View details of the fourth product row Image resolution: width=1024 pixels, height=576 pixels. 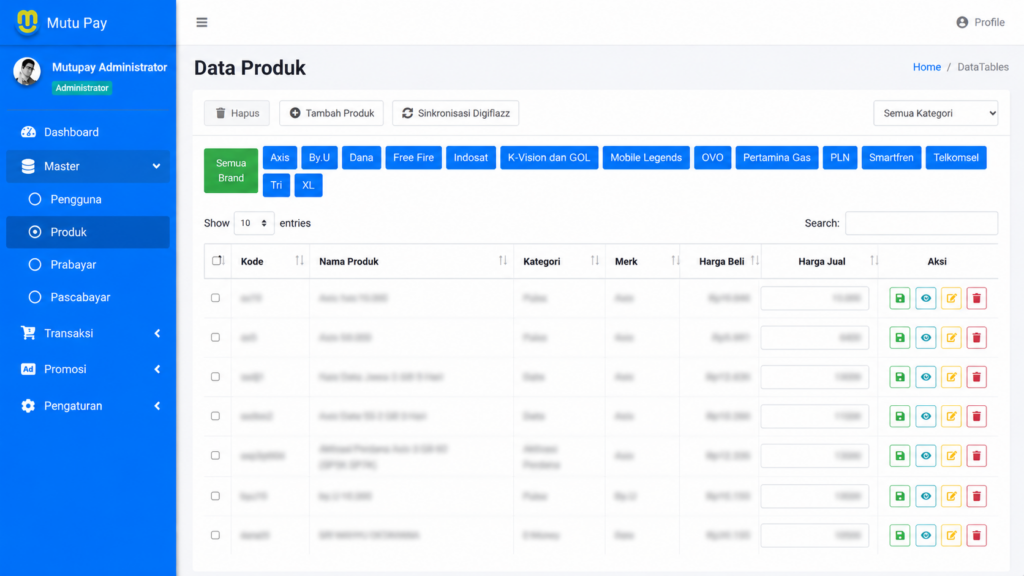[x=925, y=416]
